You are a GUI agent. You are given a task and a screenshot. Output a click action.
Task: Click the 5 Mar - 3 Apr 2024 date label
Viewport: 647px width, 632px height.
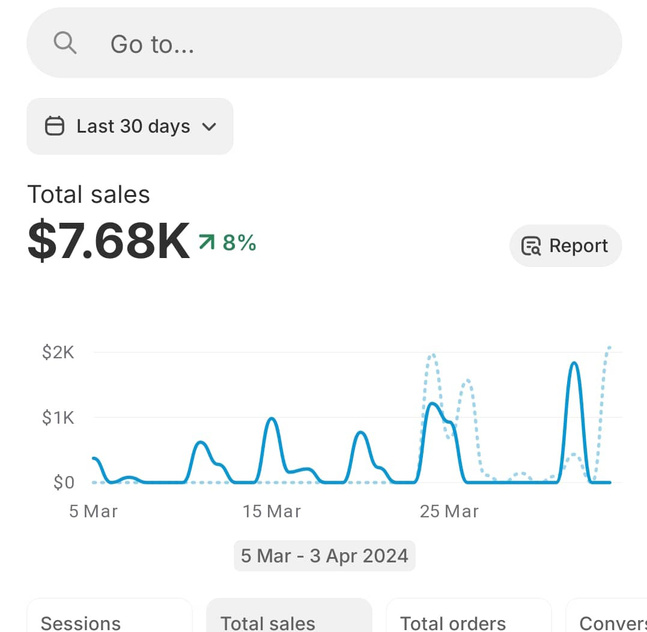coord(325,556)
